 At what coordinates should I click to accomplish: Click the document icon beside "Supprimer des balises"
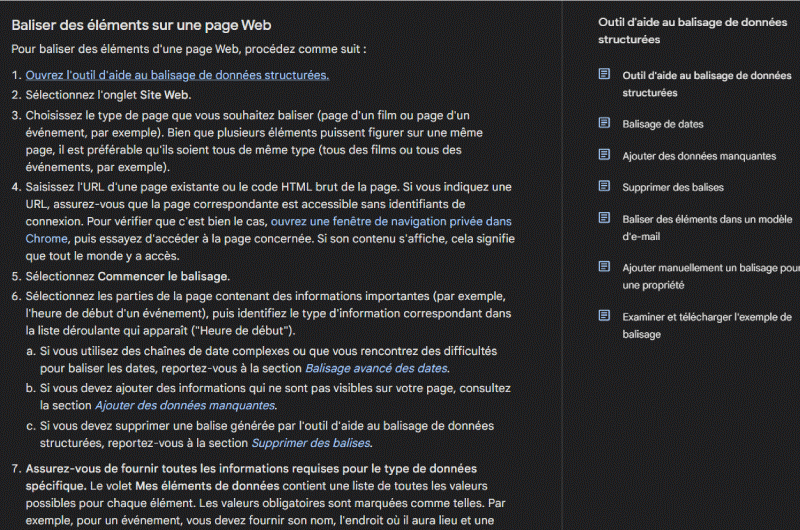point(604,186)
